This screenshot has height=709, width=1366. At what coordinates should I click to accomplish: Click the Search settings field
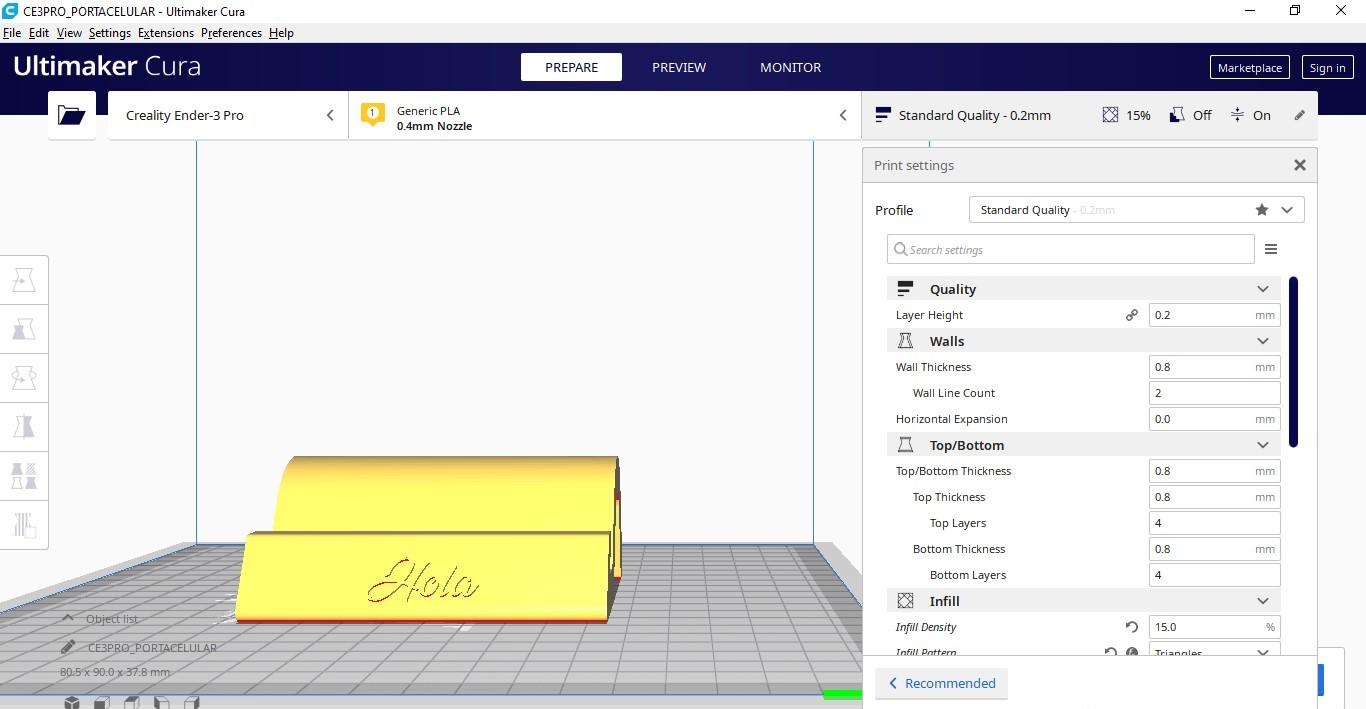1070,249
